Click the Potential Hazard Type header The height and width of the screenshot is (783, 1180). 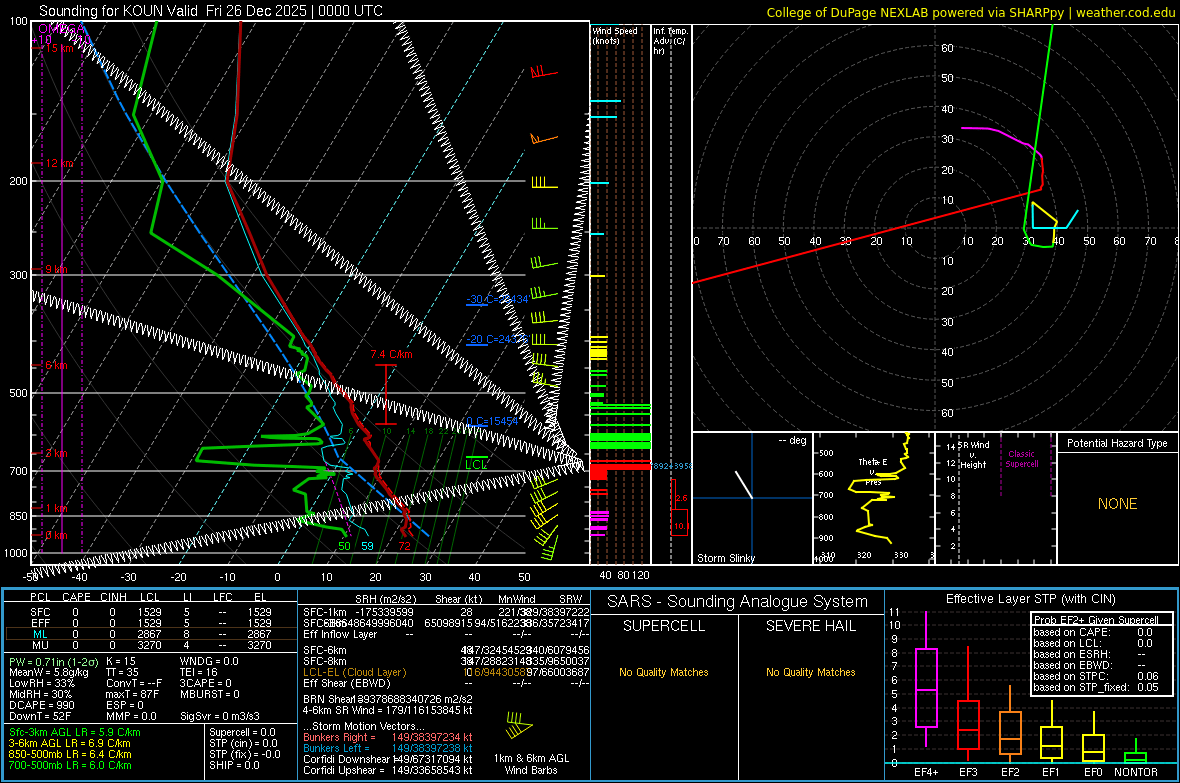pos(1117,443)
